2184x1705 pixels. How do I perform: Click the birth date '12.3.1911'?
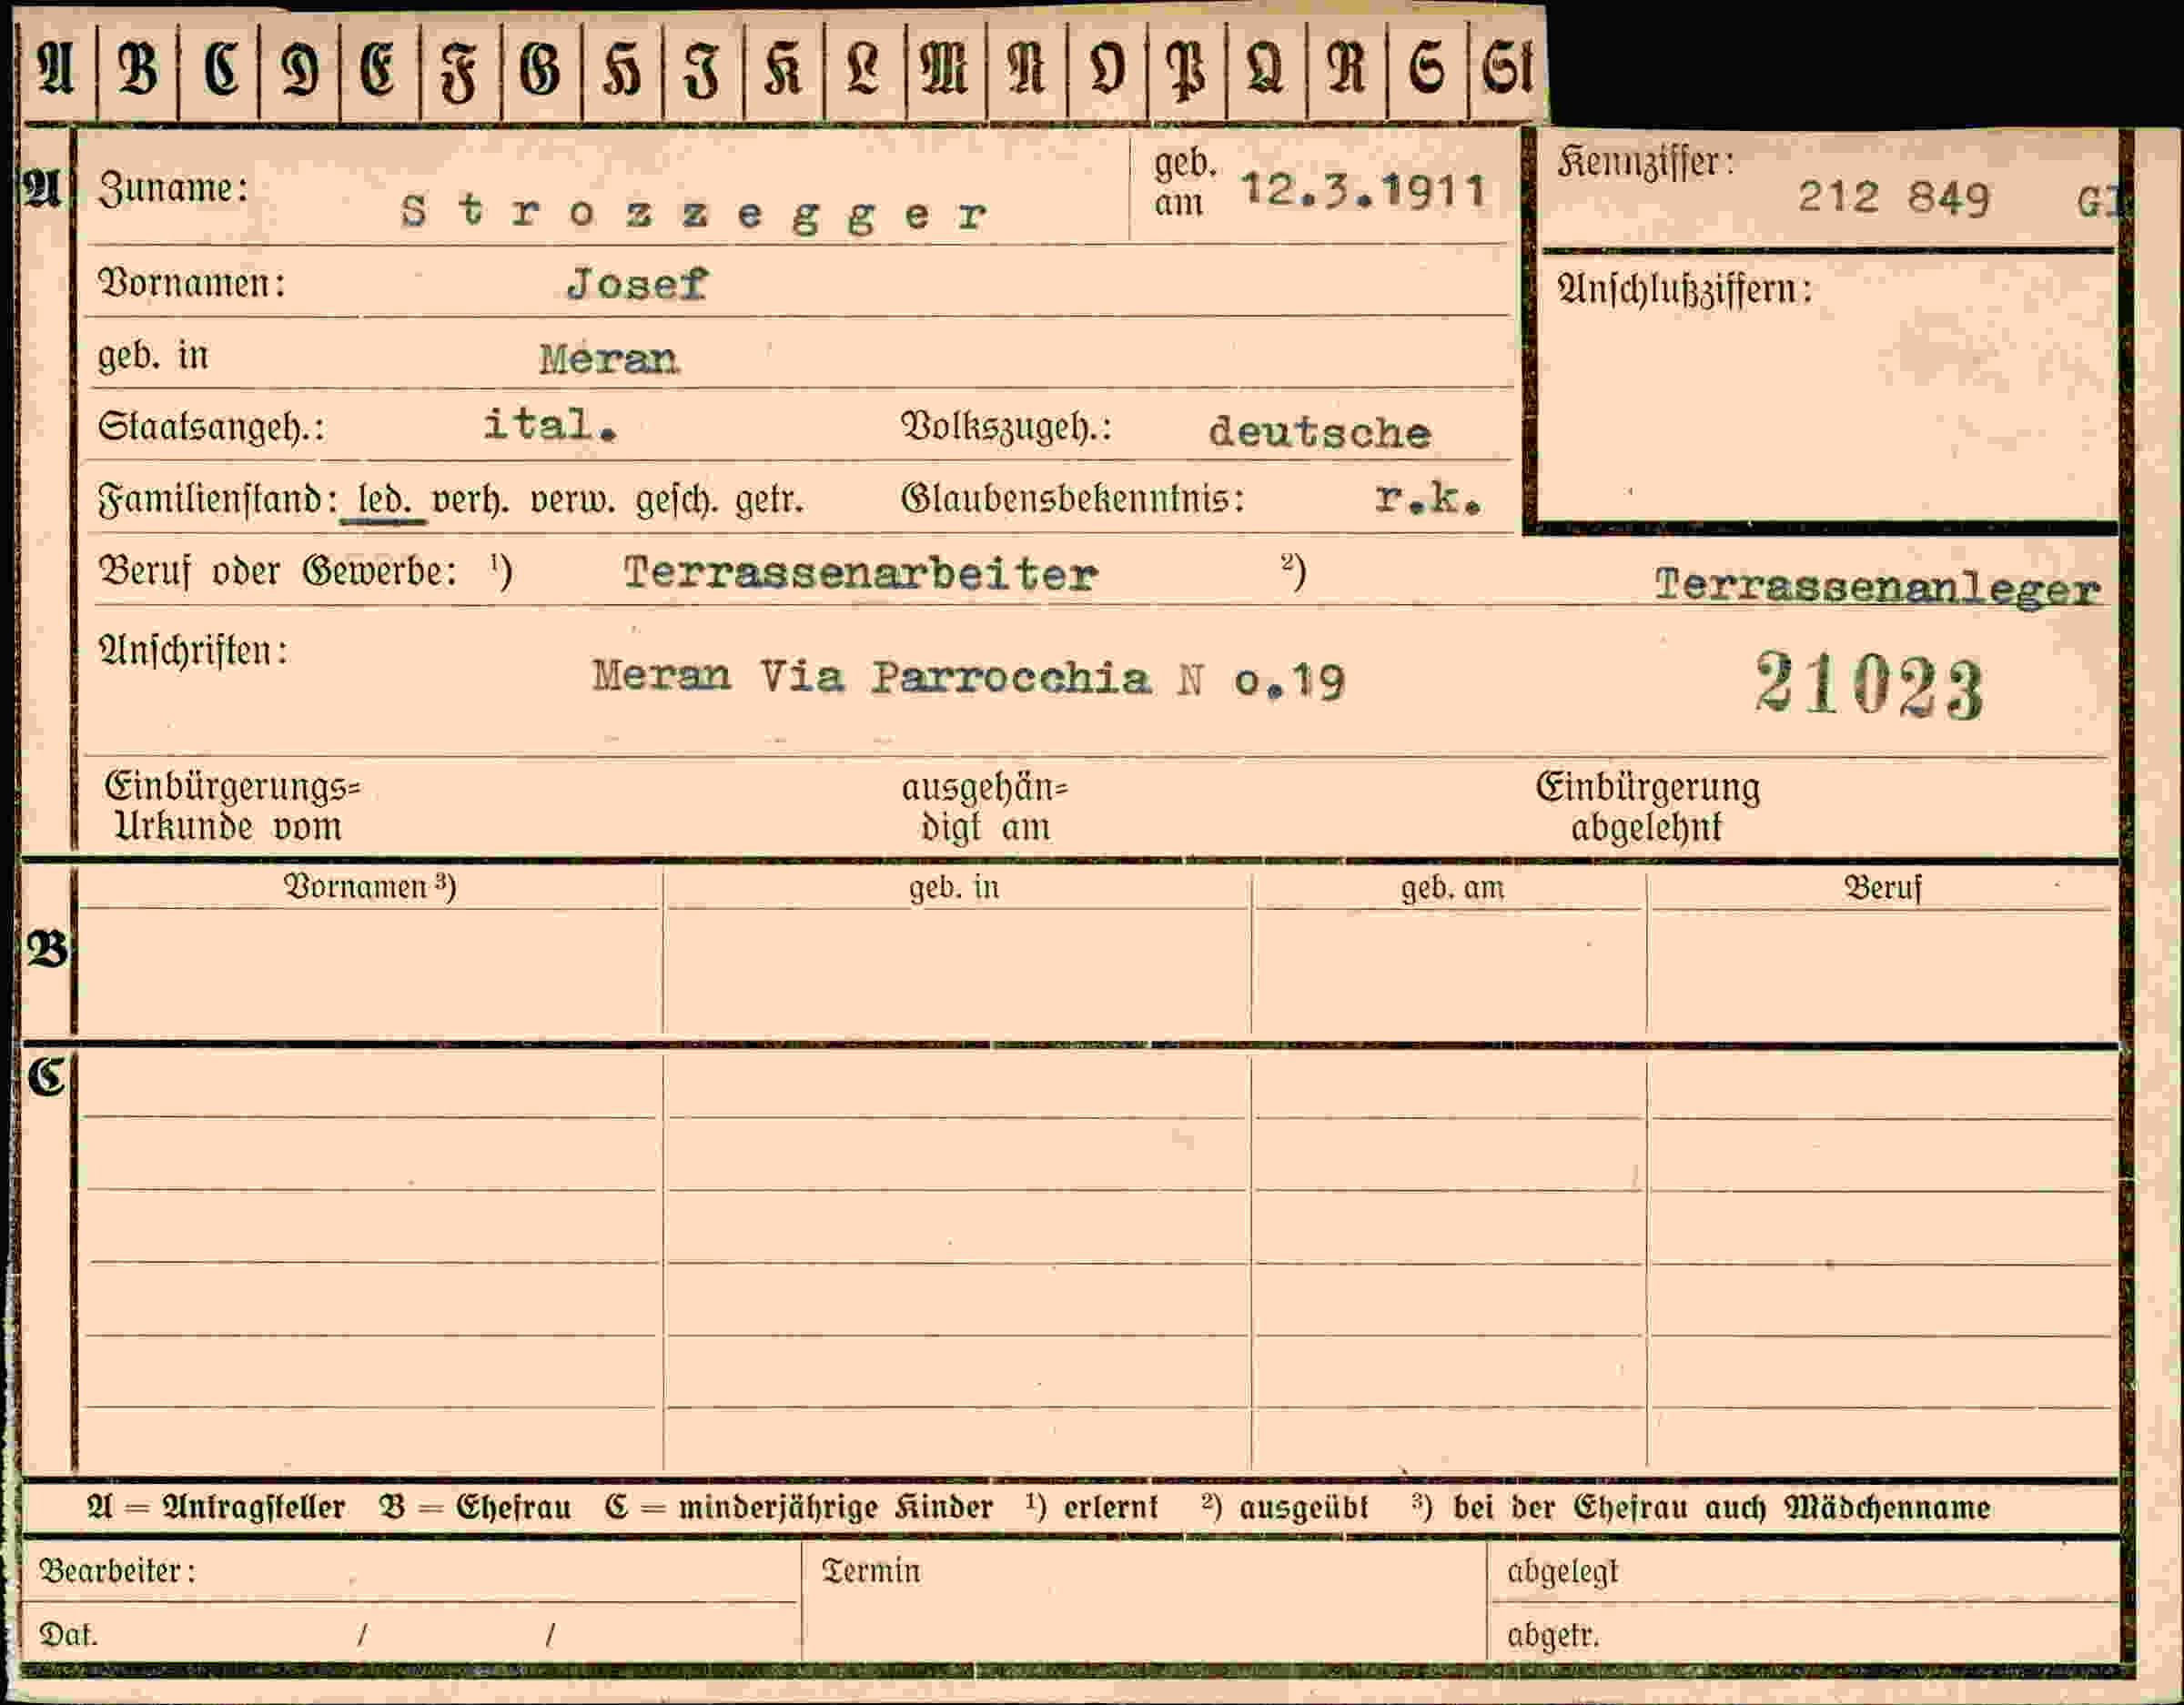click(x=1363, y=189)
